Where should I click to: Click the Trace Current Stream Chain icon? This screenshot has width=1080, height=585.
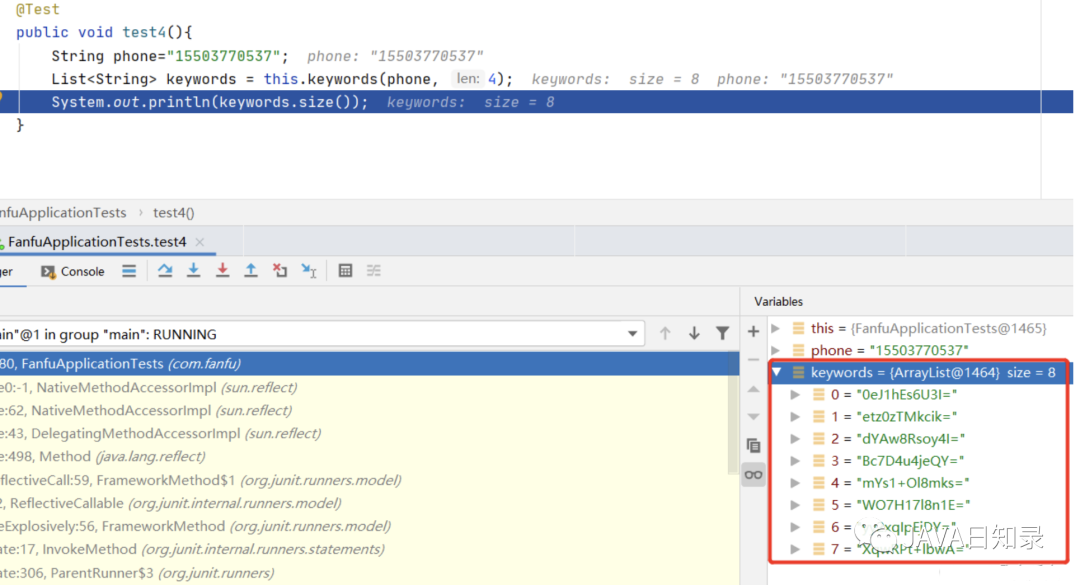[373, 271]
